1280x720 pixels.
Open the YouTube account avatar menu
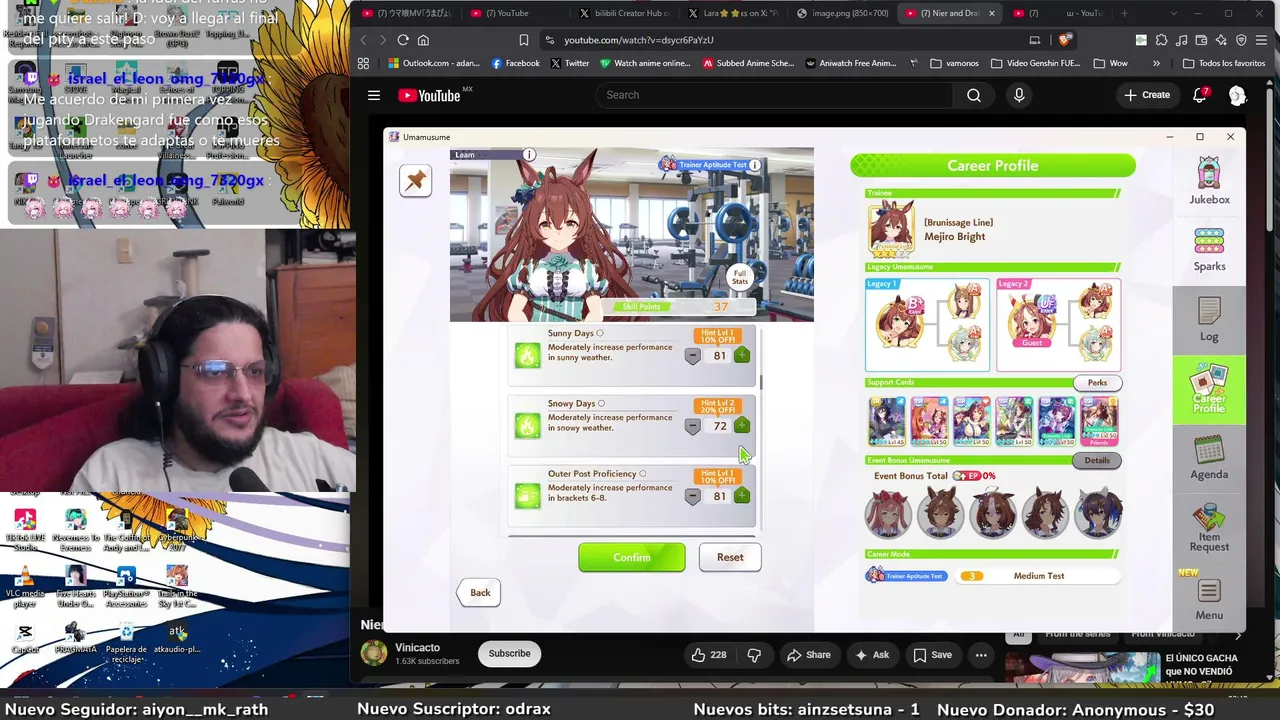click(1238, 95)
